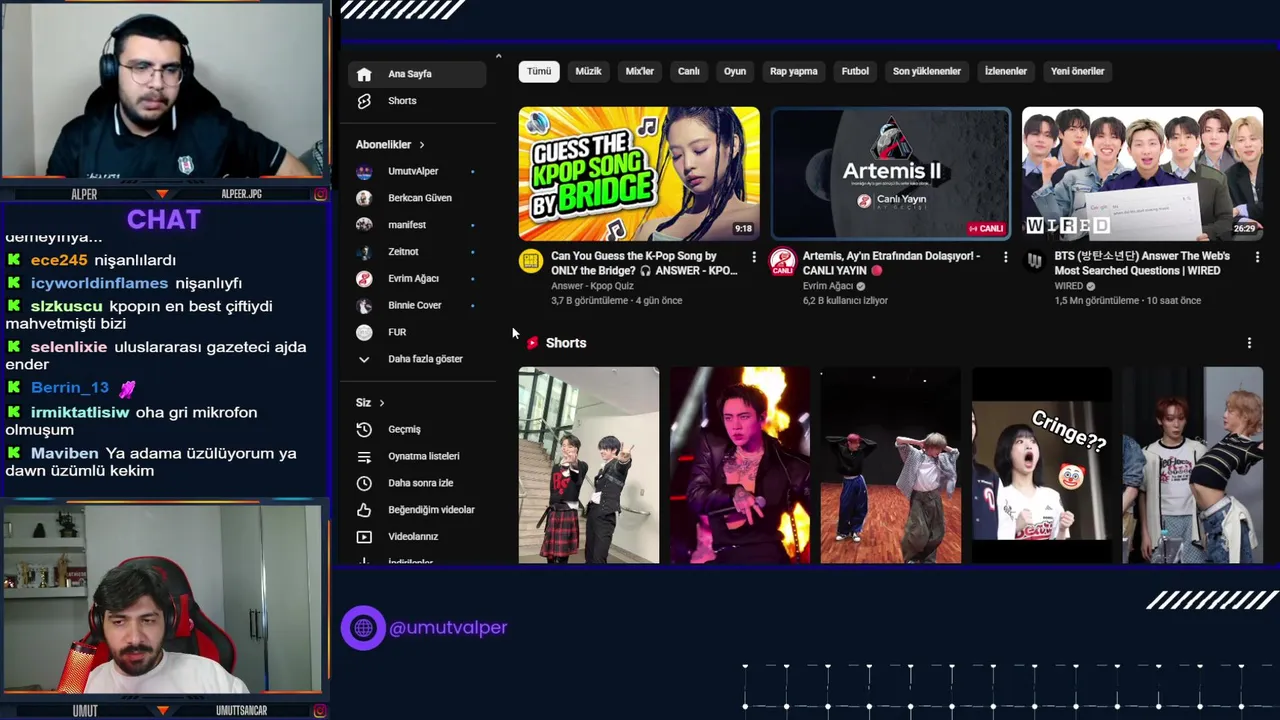Screen dimensions: 1280x720
Task: Select the Futbol filter chip
Action: [855, 72]
